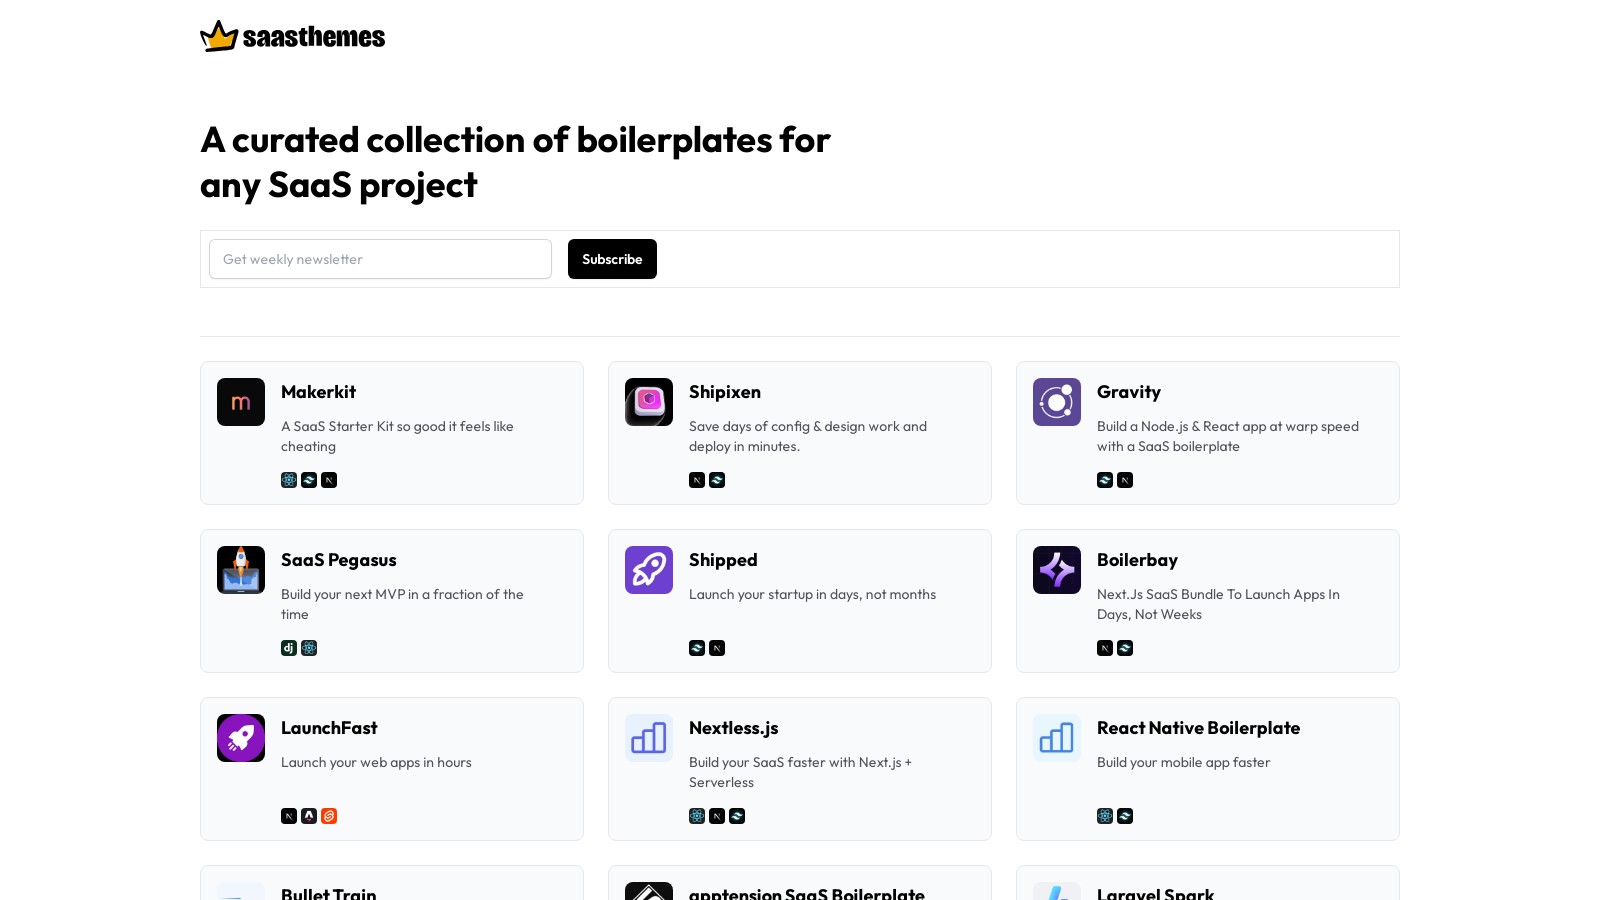1600x900 pixels.
Task: Select the React icon on the Makerkit card
Action: (x=289, y=480)
